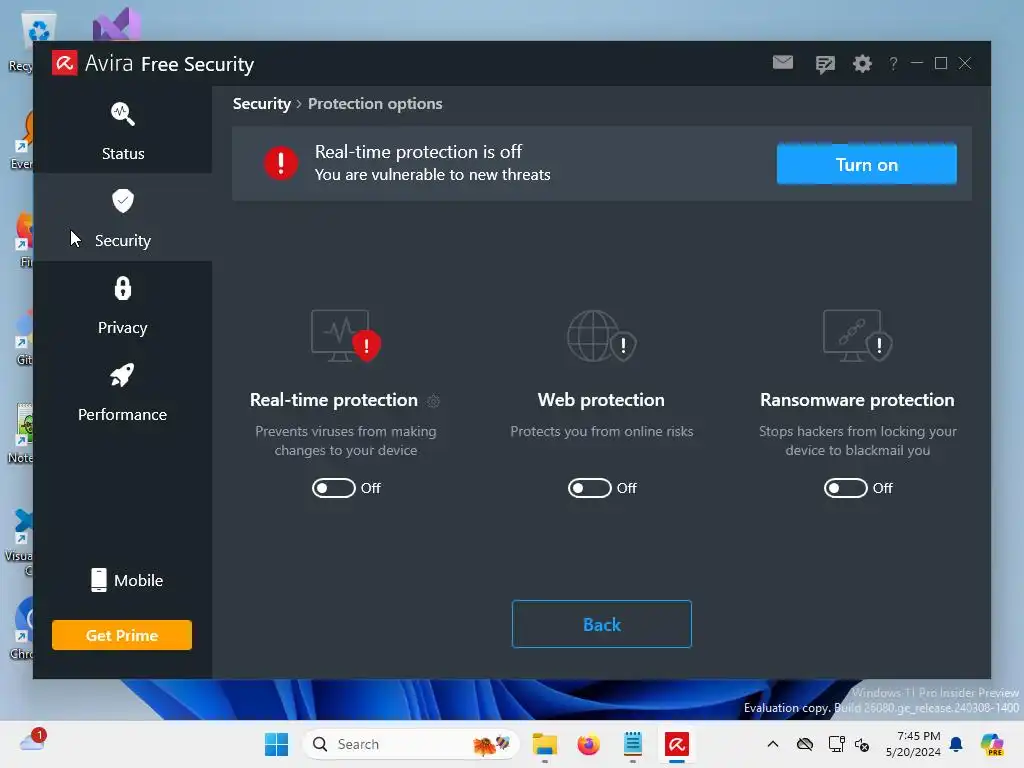The image size is (1024, 768).
Task: Open the Notepad taskbar icon
Action: [x=632, y=744]
